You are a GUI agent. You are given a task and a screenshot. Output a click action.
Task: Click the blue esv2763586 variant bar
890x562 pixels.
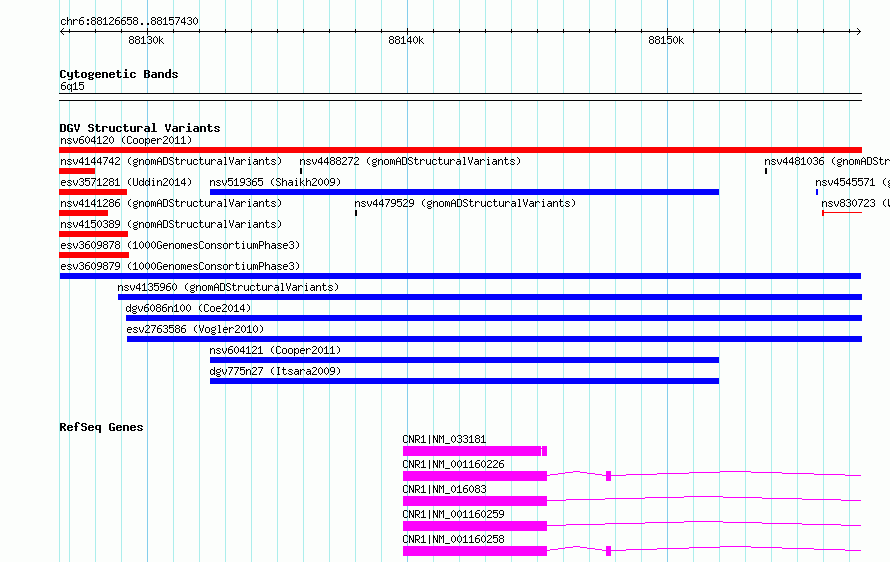(494, 339)
